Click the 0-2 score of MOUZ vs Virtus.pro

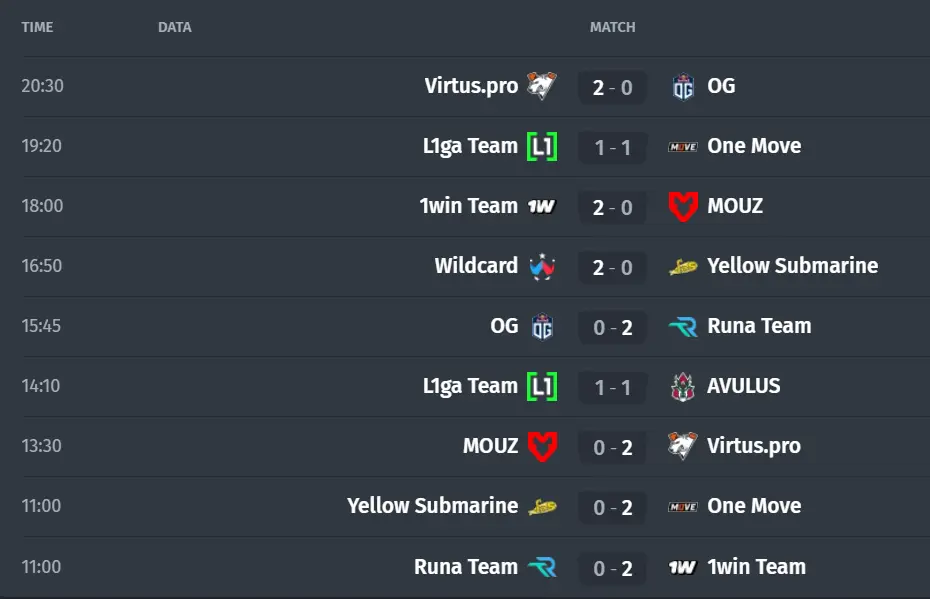(x=613, y=448)
